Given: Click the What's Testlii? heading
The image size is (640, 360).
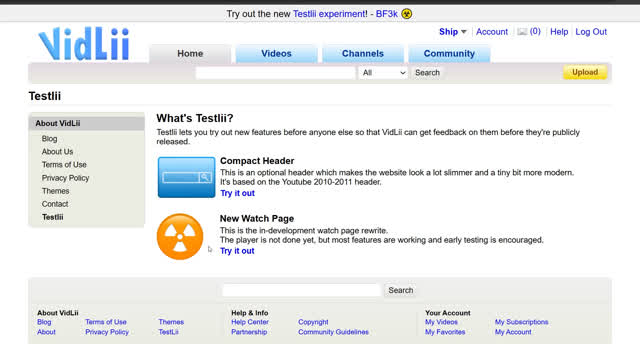Looking at the screenshot, I should click(195, 118).
